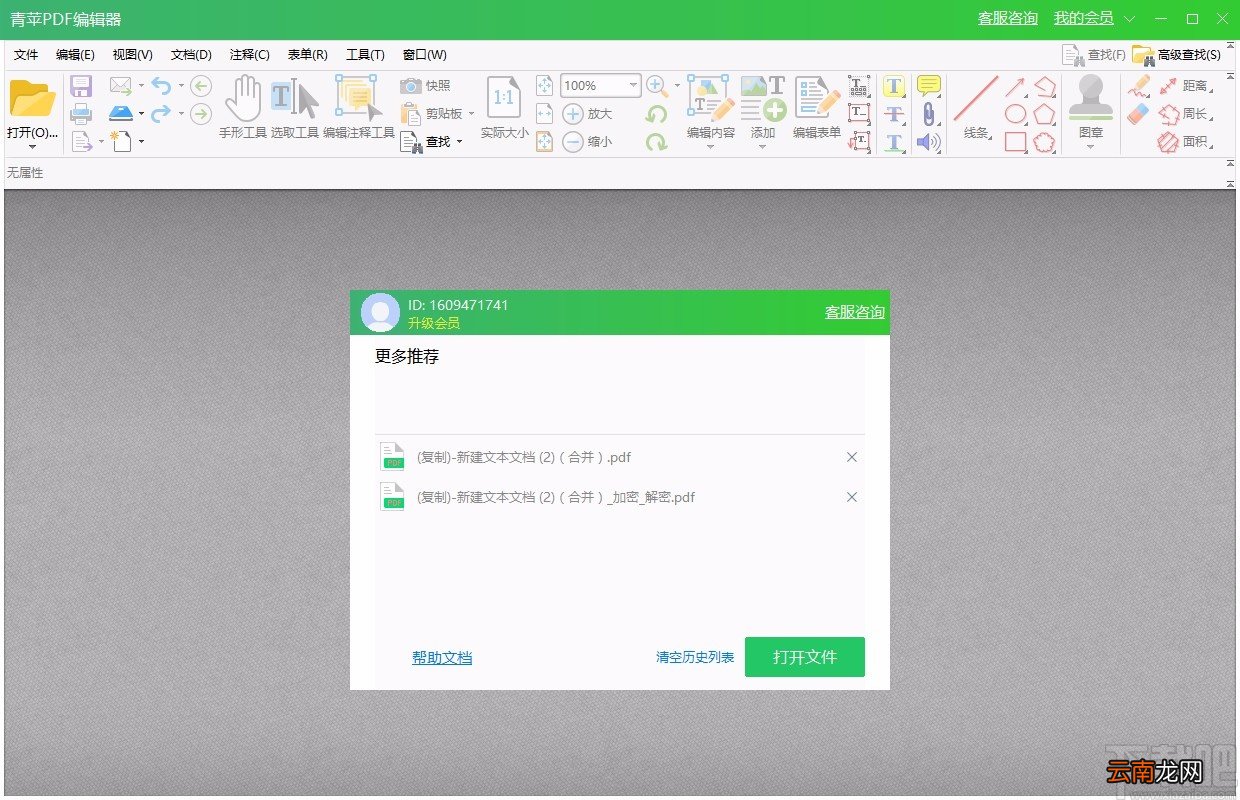Click the redo arrow icon
This screenshot has width=1240, height=800.
pyautogui.click(x=161, y=114)
